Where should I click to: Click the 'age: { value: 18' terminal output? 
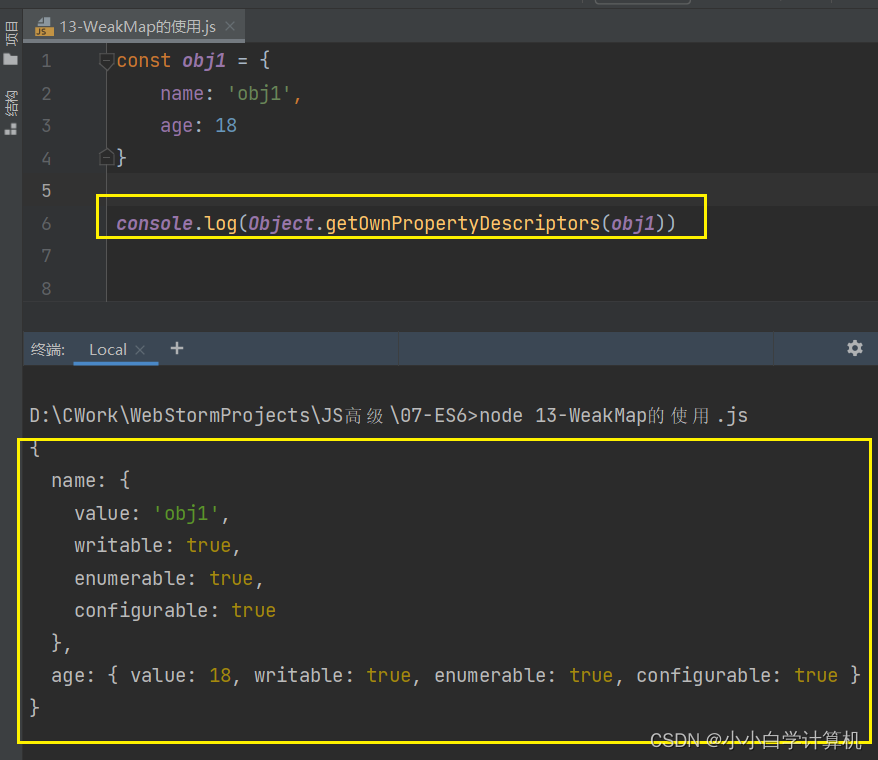pos(141,675)
